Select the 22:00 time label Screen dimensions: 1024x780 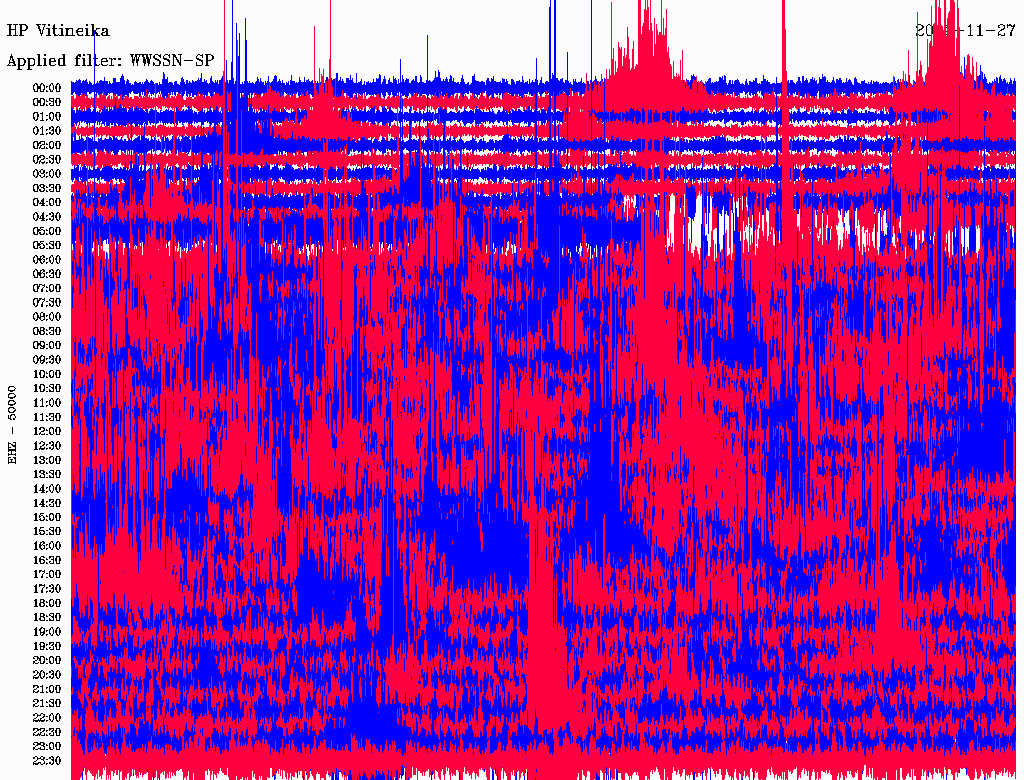[x=47, y=718]
